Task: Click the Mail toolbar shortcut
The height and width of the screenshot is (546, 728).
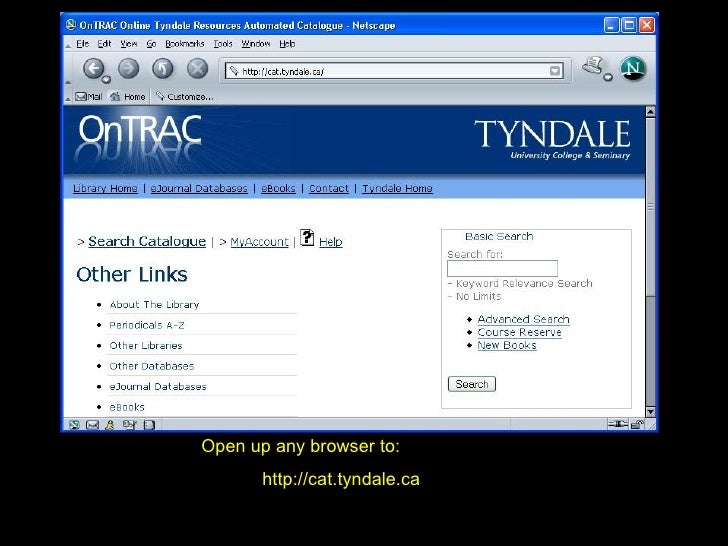Action: (88, 97)
